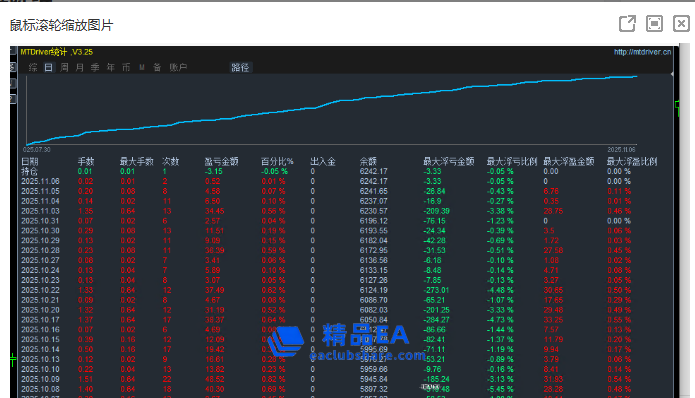Select the 年 yearly tab
This screenshot has height=398, width=695.
click(x=110, y=67)
